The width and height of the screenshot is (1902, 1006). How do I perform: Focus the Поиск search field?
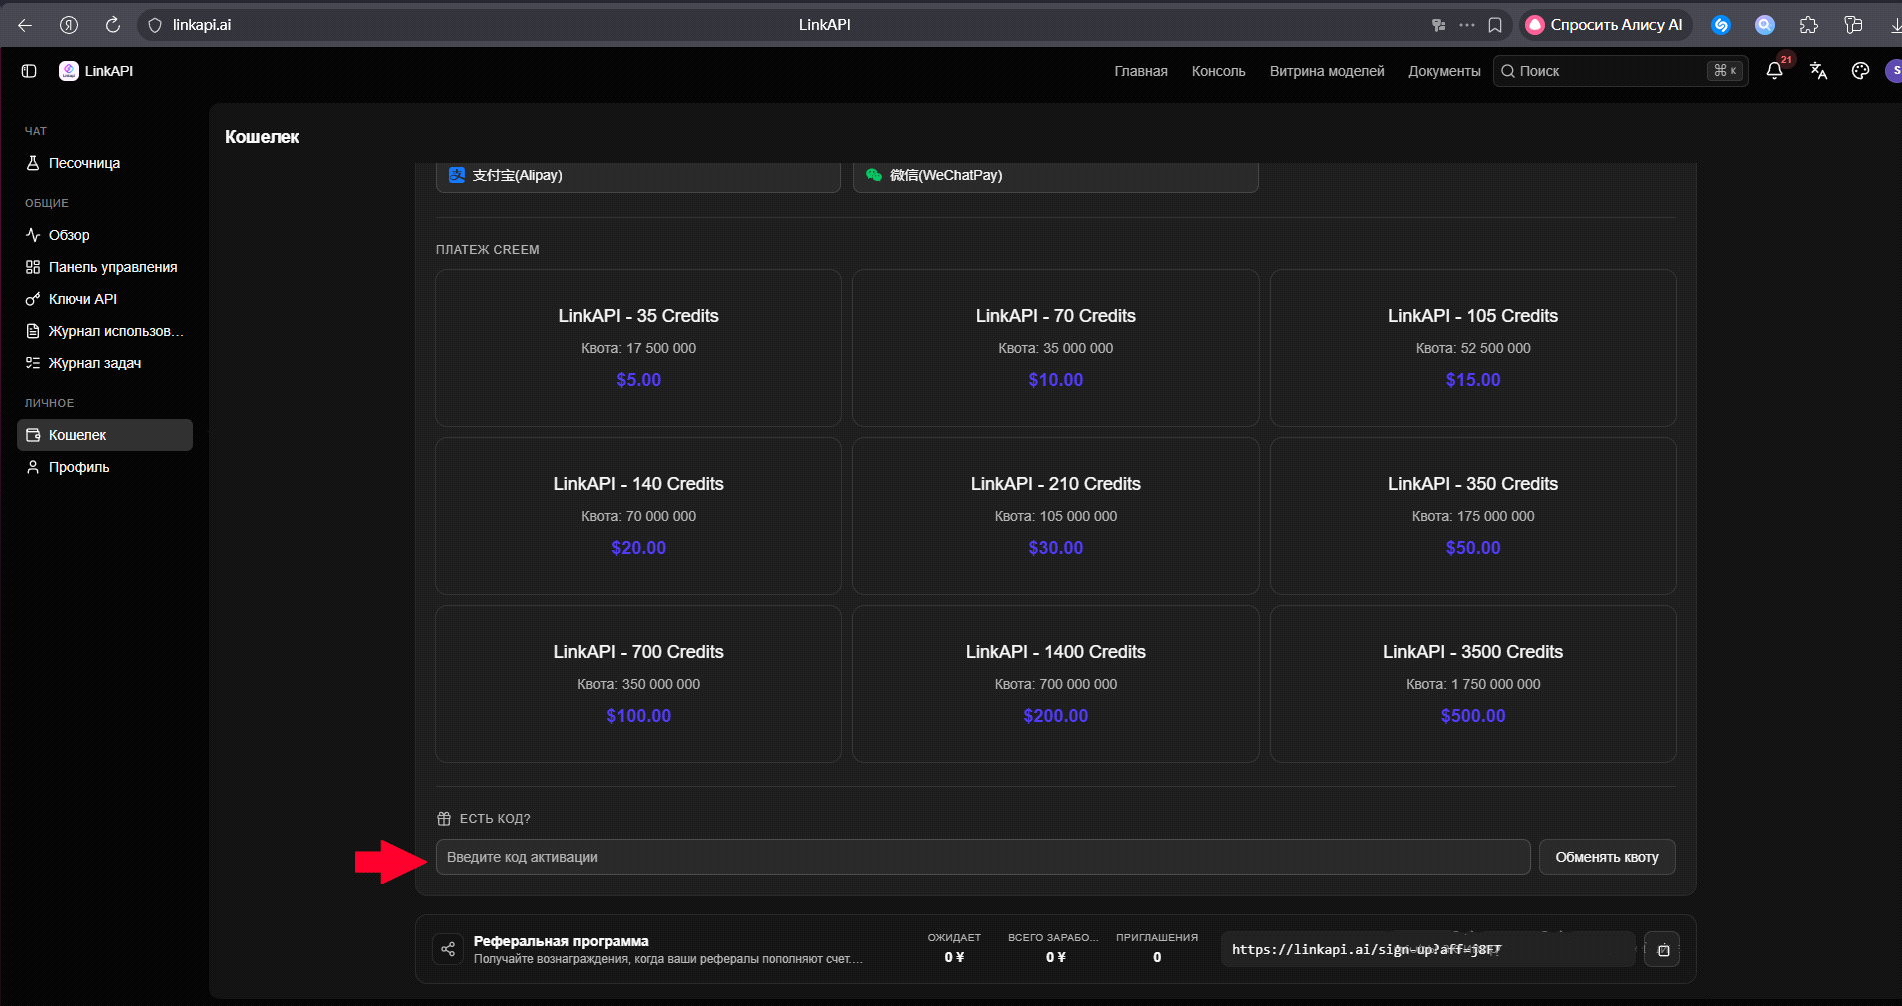click(1620, 71)
